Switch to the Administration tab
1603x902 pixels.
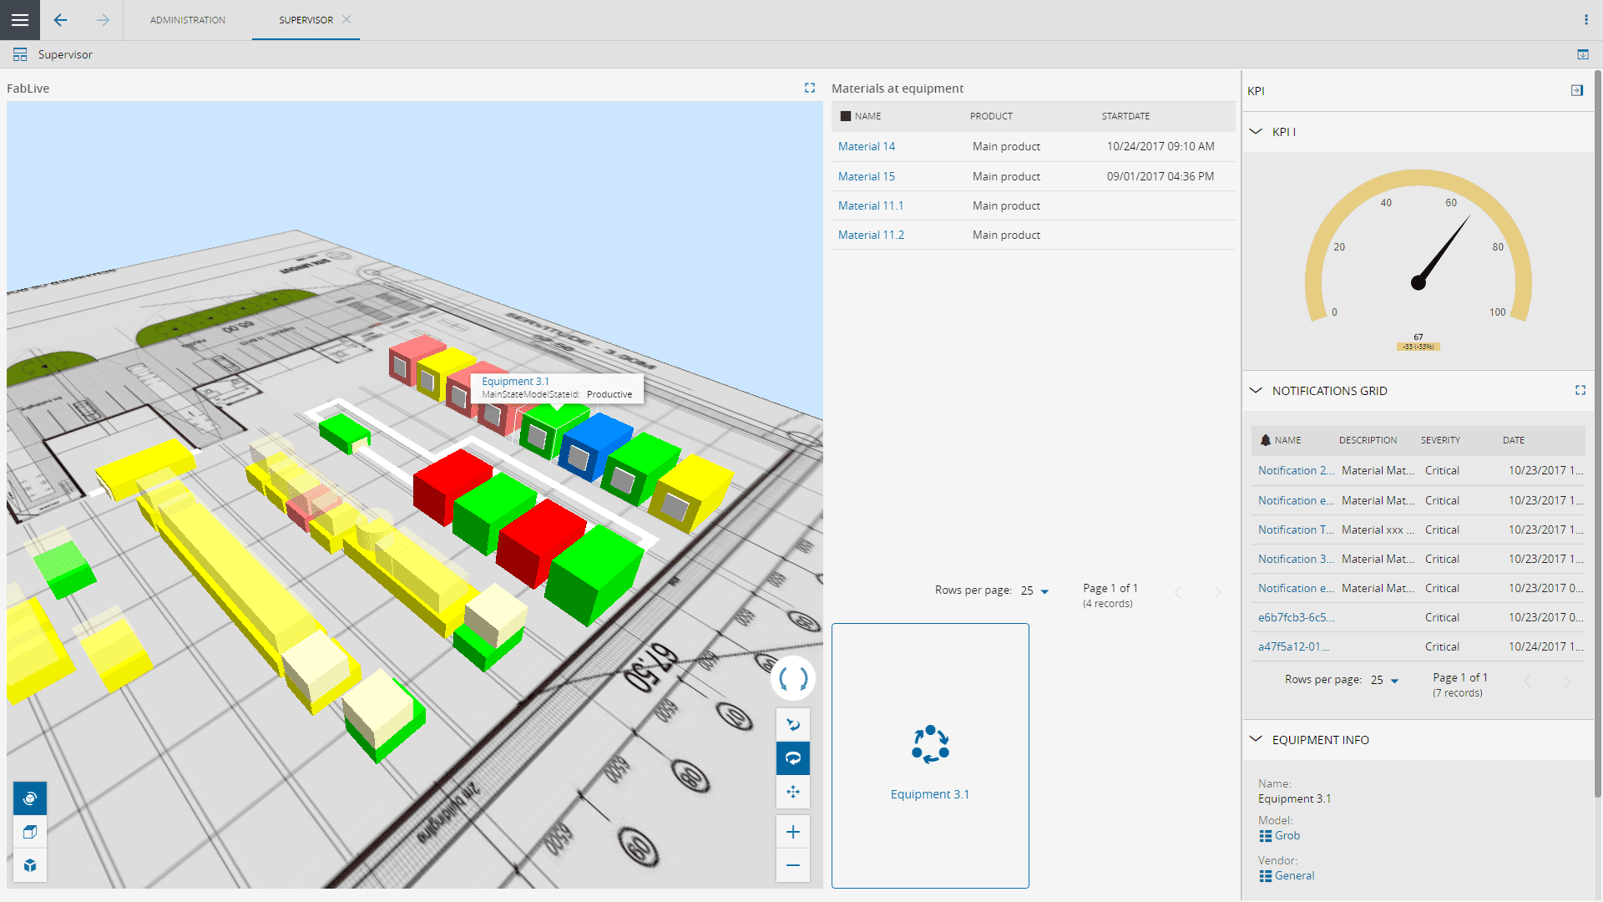coord(187,20)
